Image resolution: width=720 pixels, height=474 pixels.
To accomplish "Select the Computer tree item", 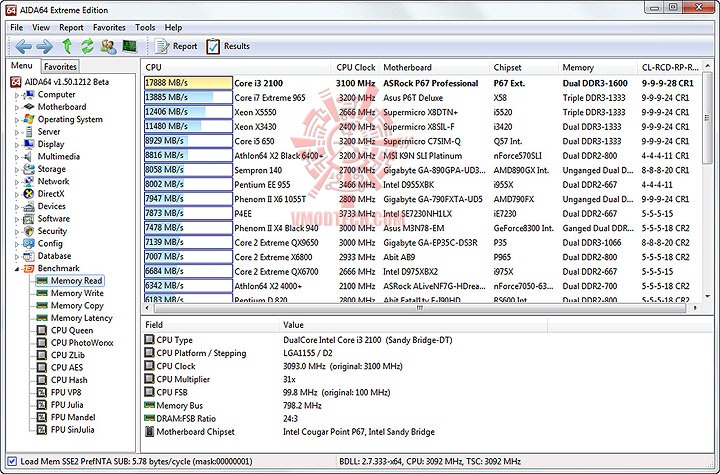I will coord(56,94).
